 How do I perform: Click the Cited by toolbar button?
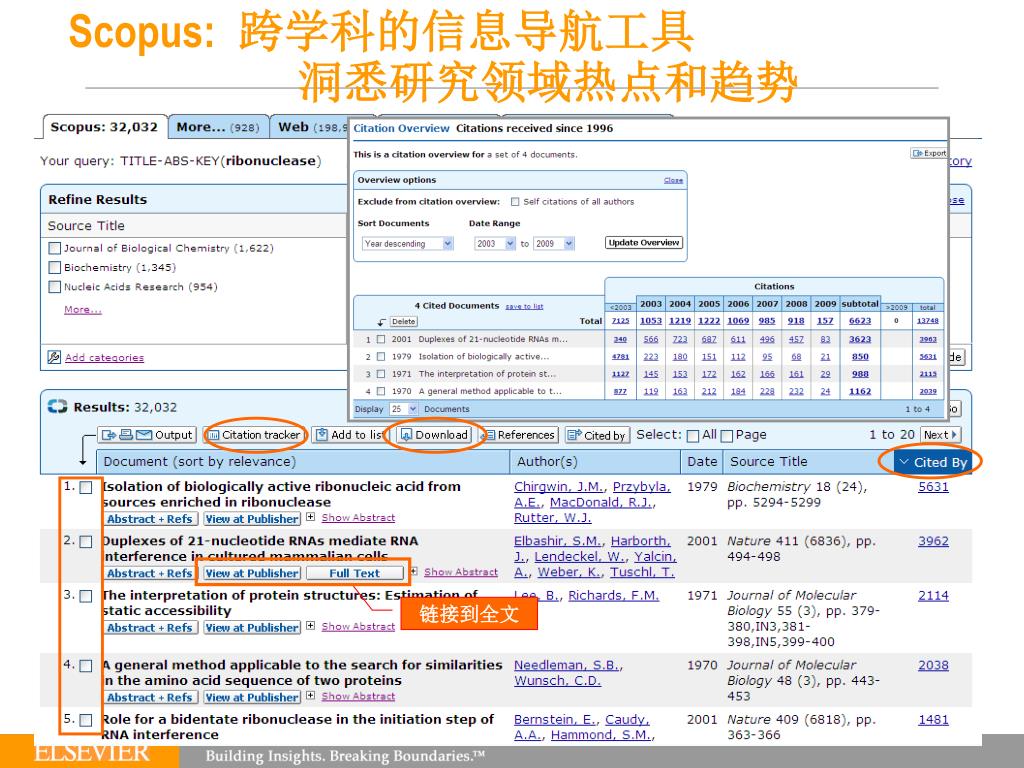pos(597,435)
